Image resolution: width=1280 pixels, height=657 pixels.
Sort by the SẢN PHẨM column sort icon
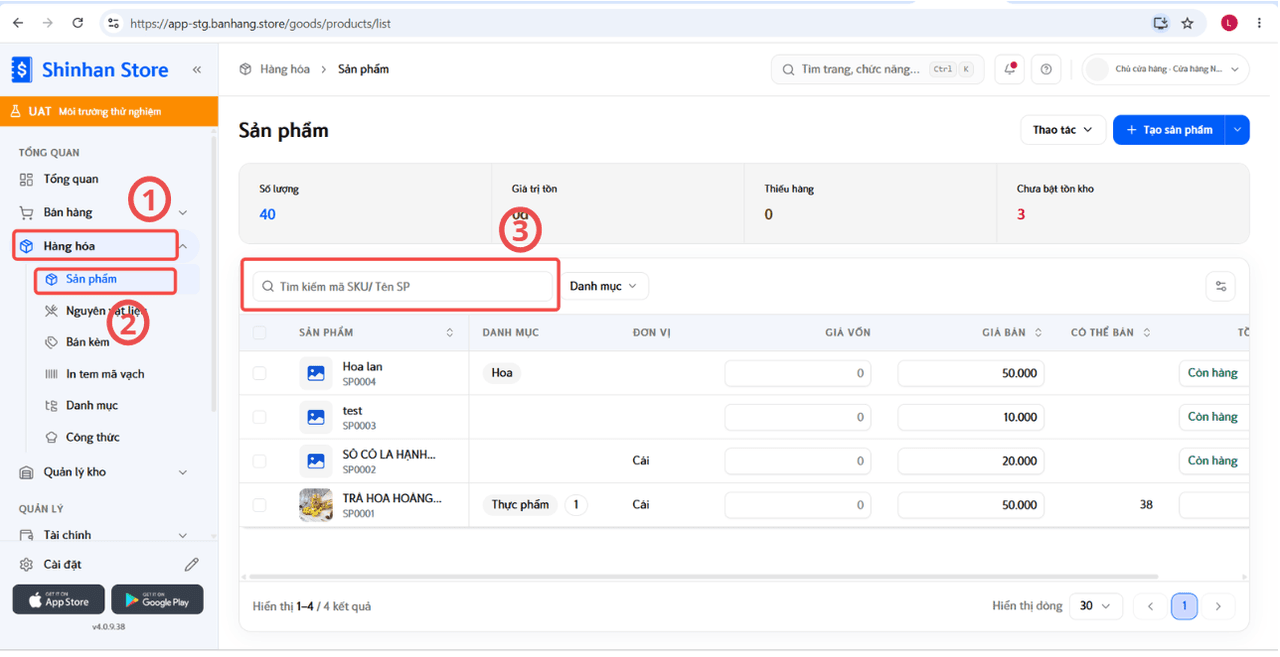(x=450, y=333)
